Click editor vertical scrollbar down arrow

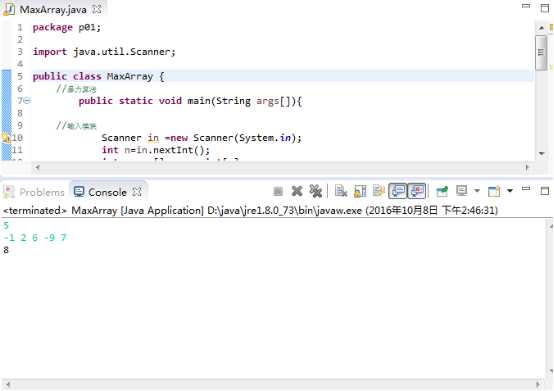(x=541, y=154)
